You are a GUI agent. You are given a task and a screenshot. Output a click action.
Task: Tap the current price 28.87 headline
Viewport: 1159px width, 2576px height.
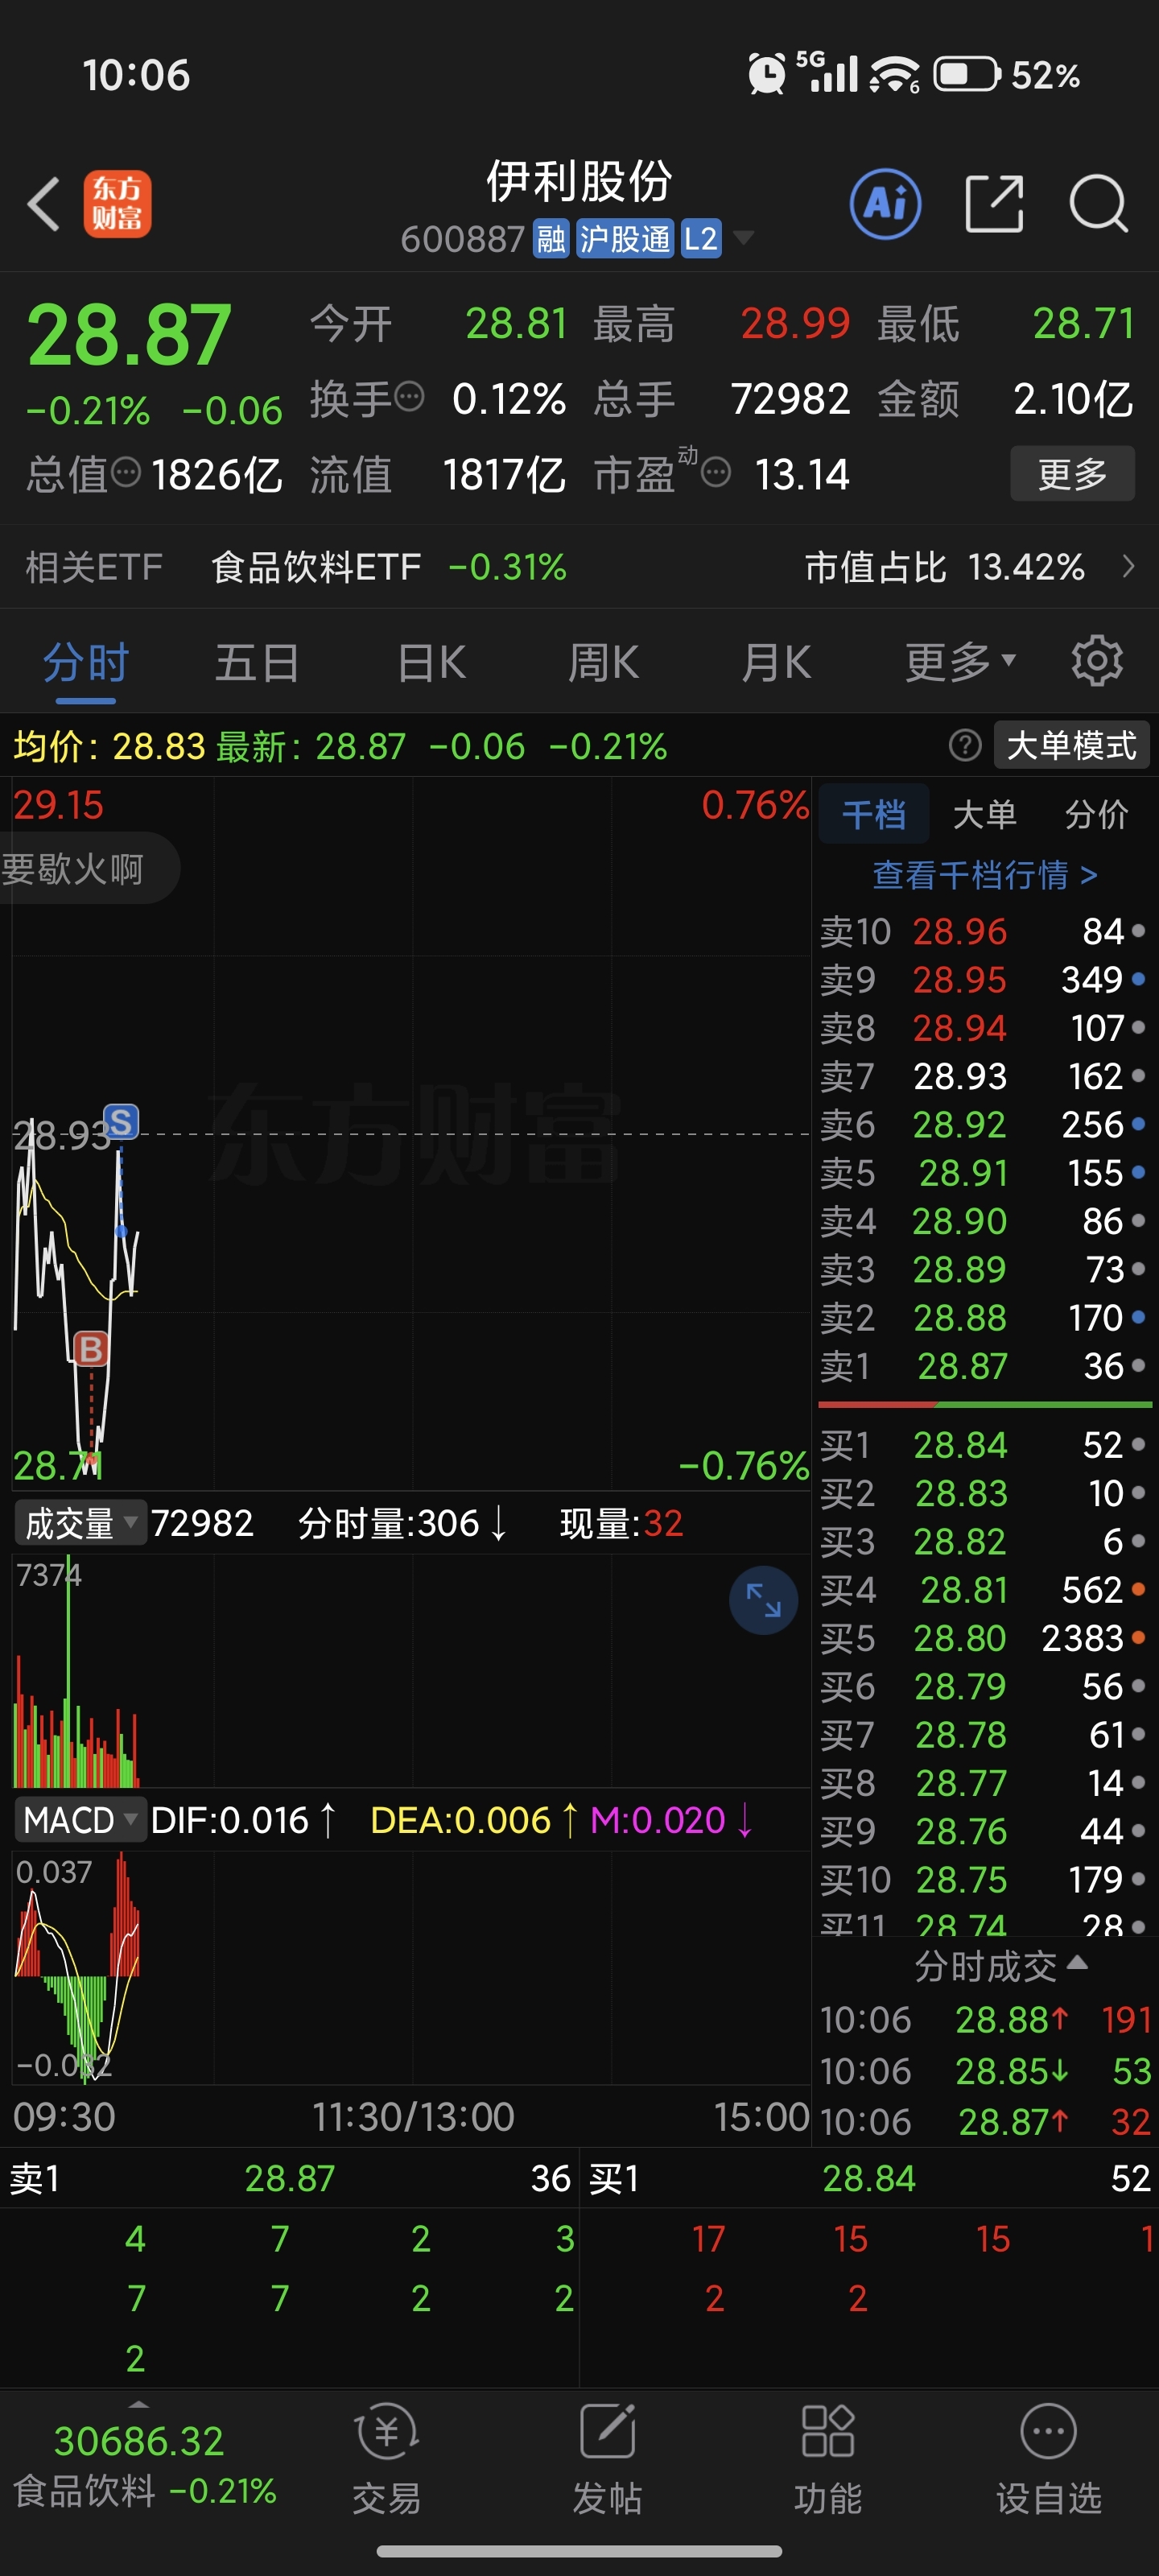pyautogui.click(x=129, y=335)
